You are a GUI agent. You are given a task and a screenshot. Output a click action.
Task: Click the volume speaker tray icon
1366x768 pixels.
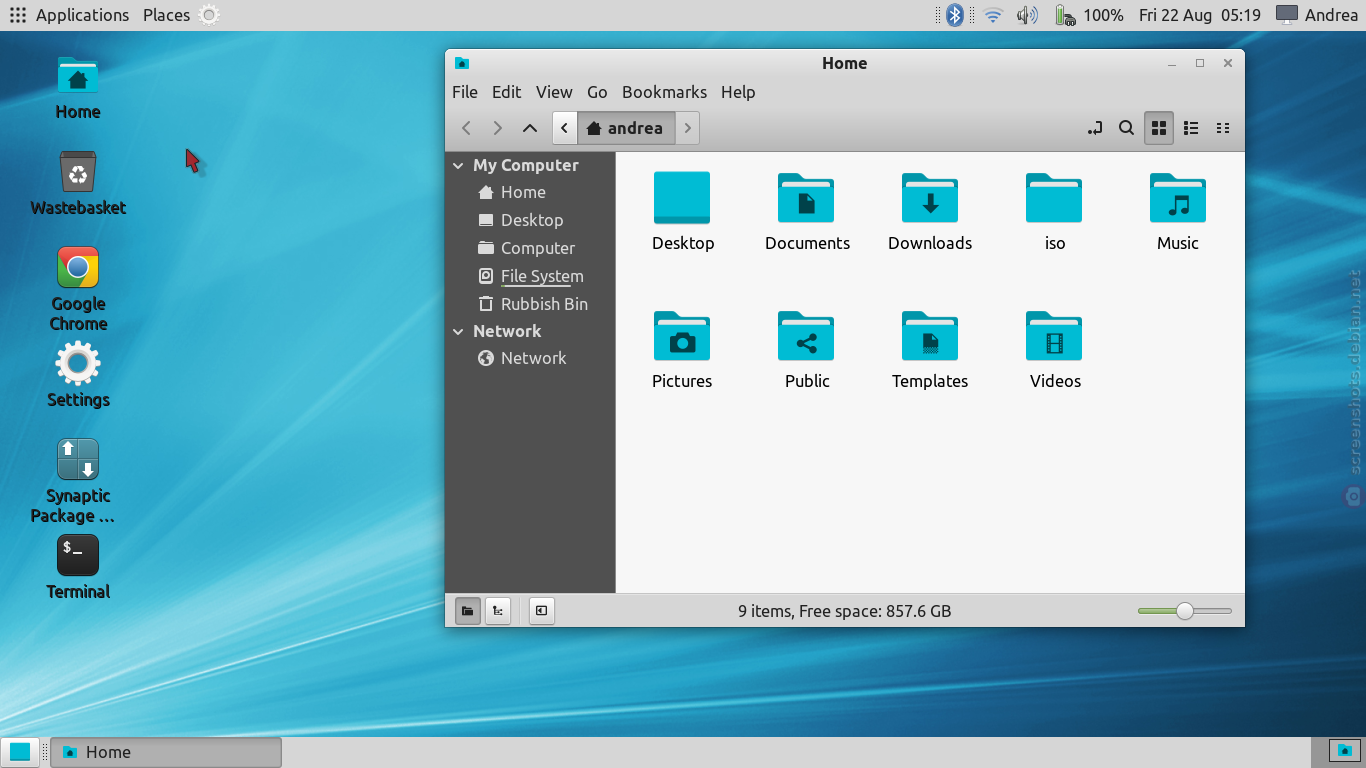pyautogui.click(x=1027, y=15)
